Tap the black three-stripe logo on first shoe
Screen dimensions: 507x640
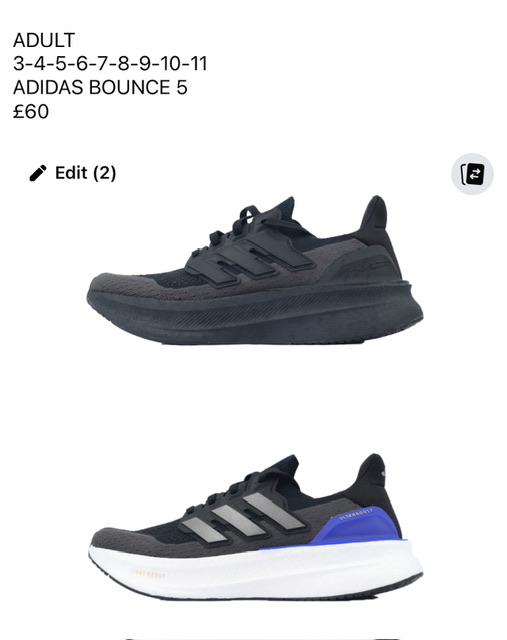pyautogui.click(x=251, y=260)
